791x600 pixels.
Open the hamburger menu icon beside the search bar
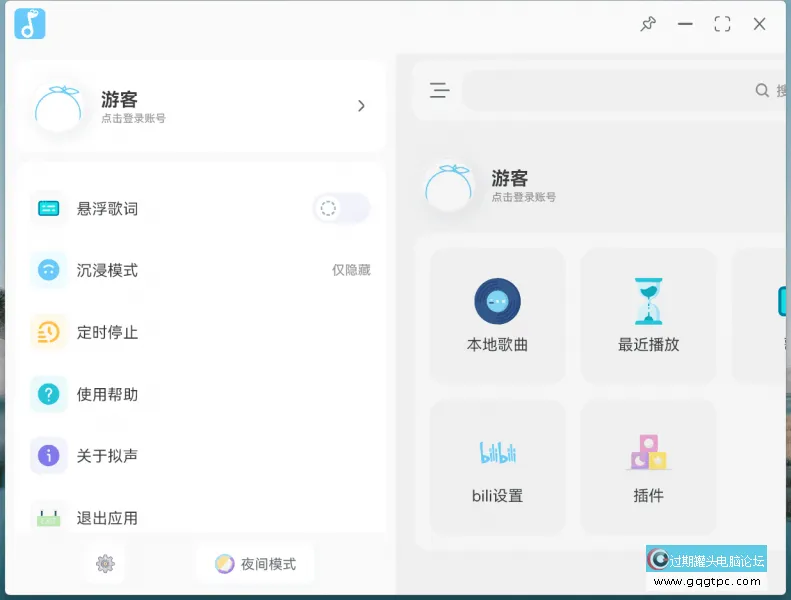439,90
